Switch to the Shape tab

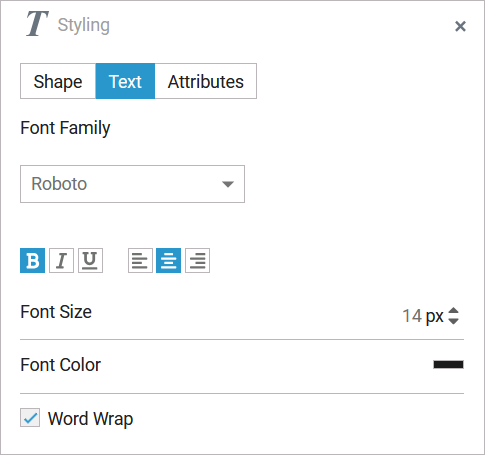tap(58, 81)
